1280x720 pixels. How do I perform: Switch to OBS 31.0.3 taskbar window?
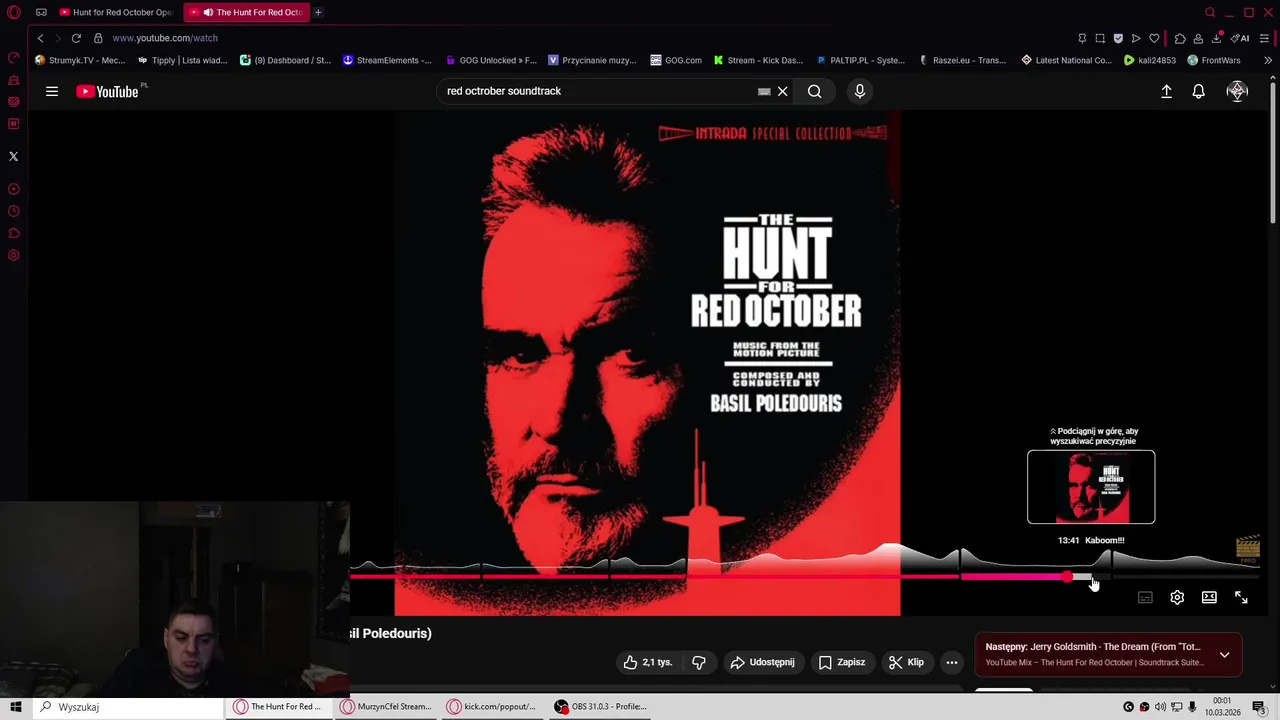(x=601, y=707)
